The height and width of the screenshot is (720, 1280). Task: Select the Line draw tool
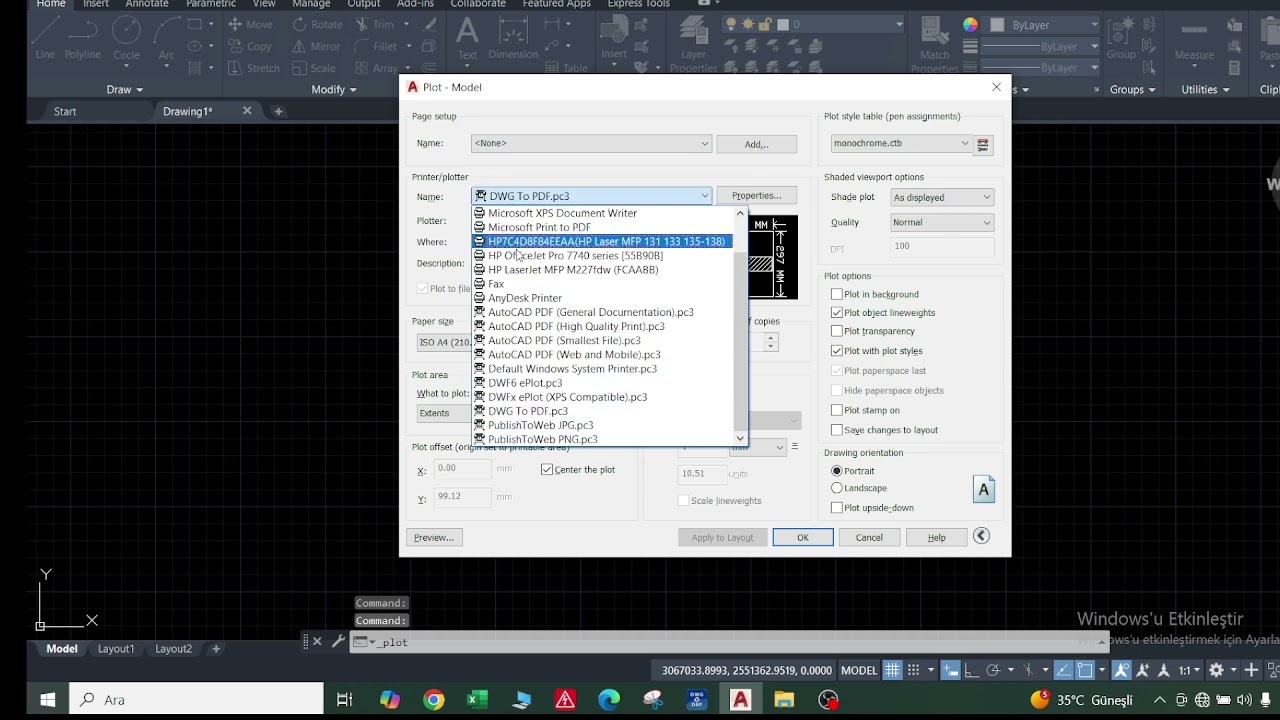pyautogui.click(x=45, y=38)
